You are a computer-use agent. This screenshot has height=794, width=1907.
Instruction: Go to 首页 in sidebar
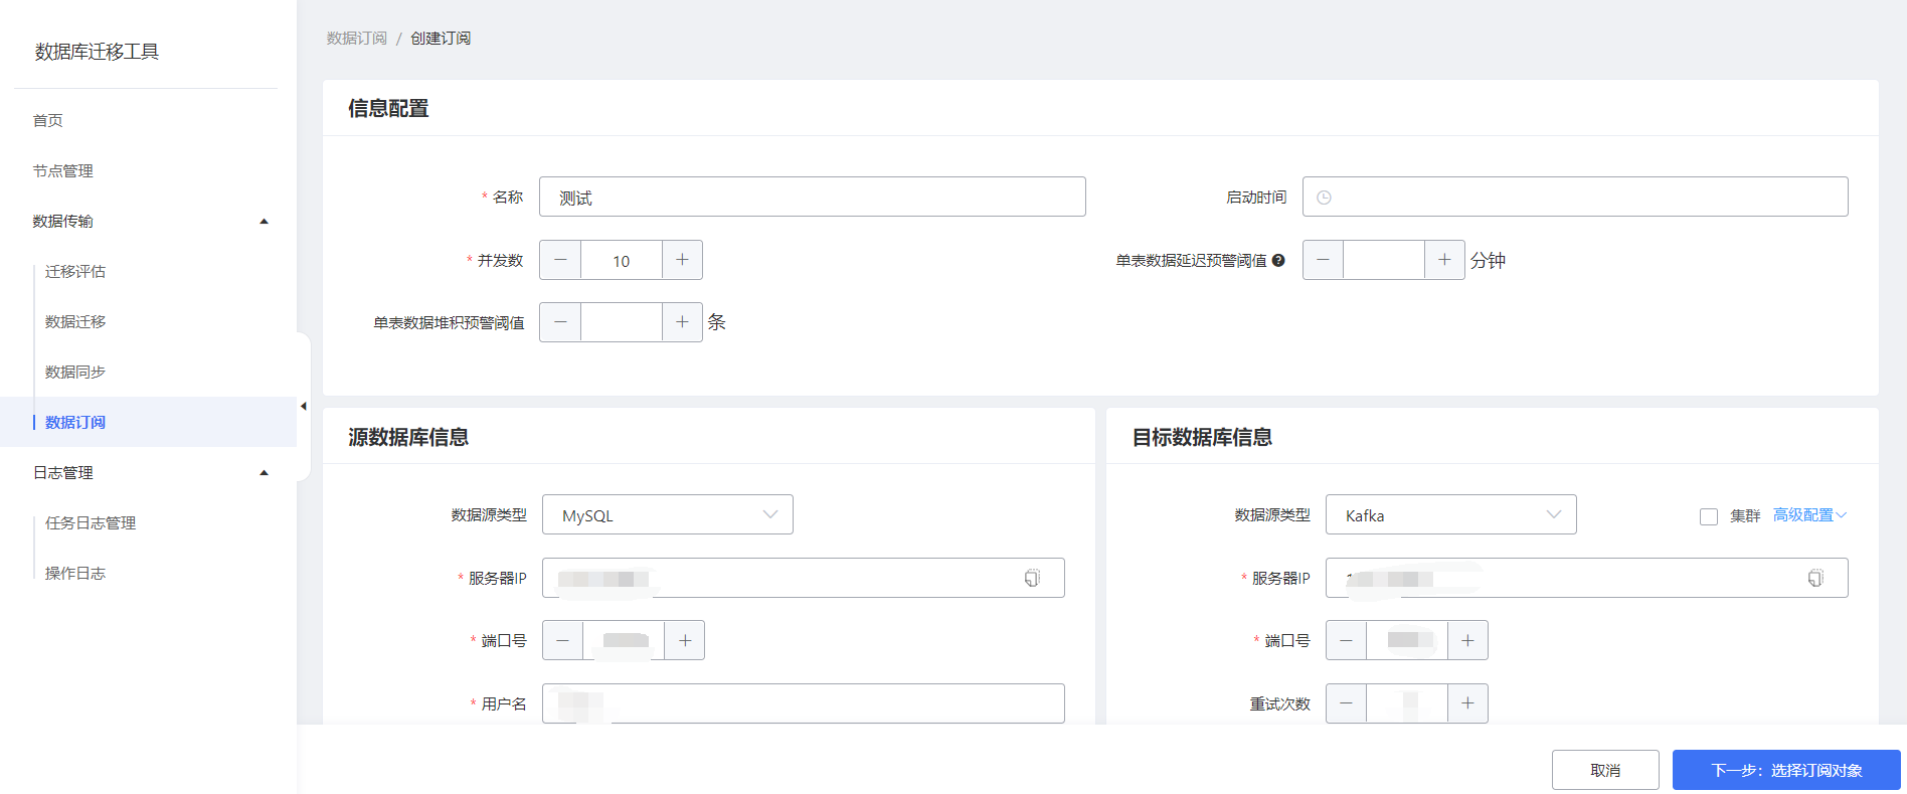click(x=48, y=120)
